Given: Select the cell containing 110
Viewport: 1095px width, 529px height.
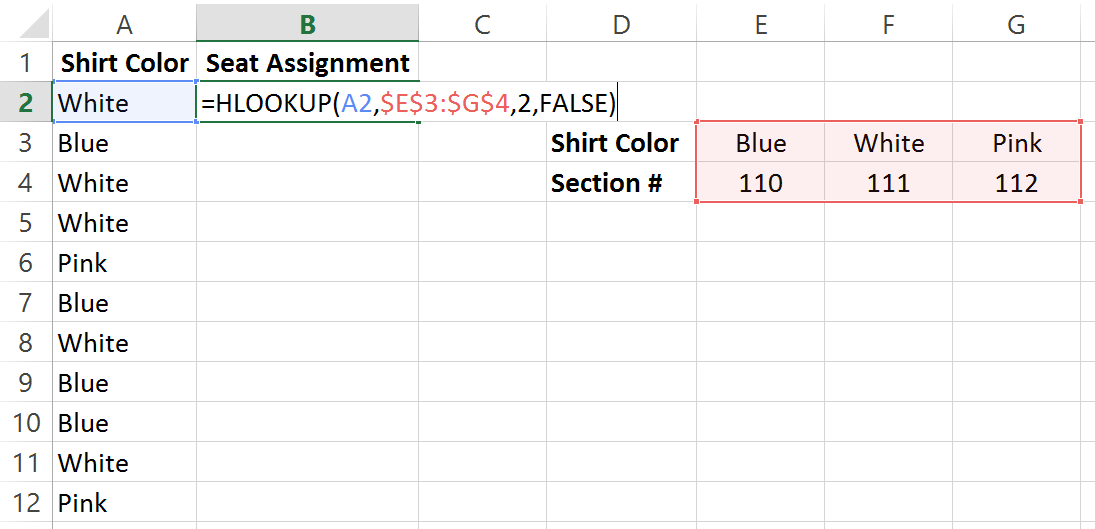Looking at the screenshot, I should click(x=760, y=183).
